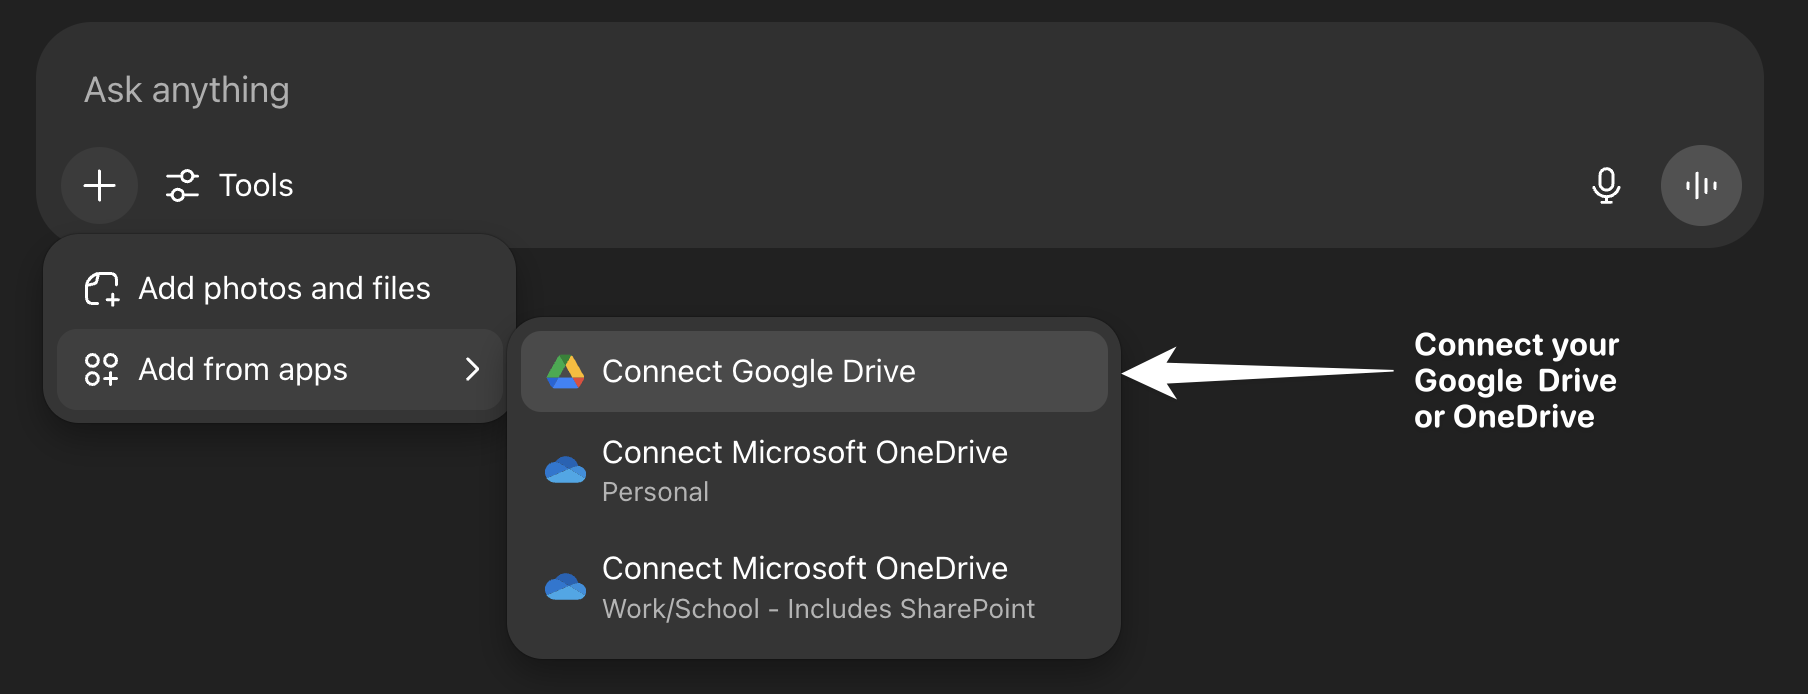Screen dimensions: 1808x694
Task: Click the "Personal" subtitle text
Action: (x=655, y=492)
